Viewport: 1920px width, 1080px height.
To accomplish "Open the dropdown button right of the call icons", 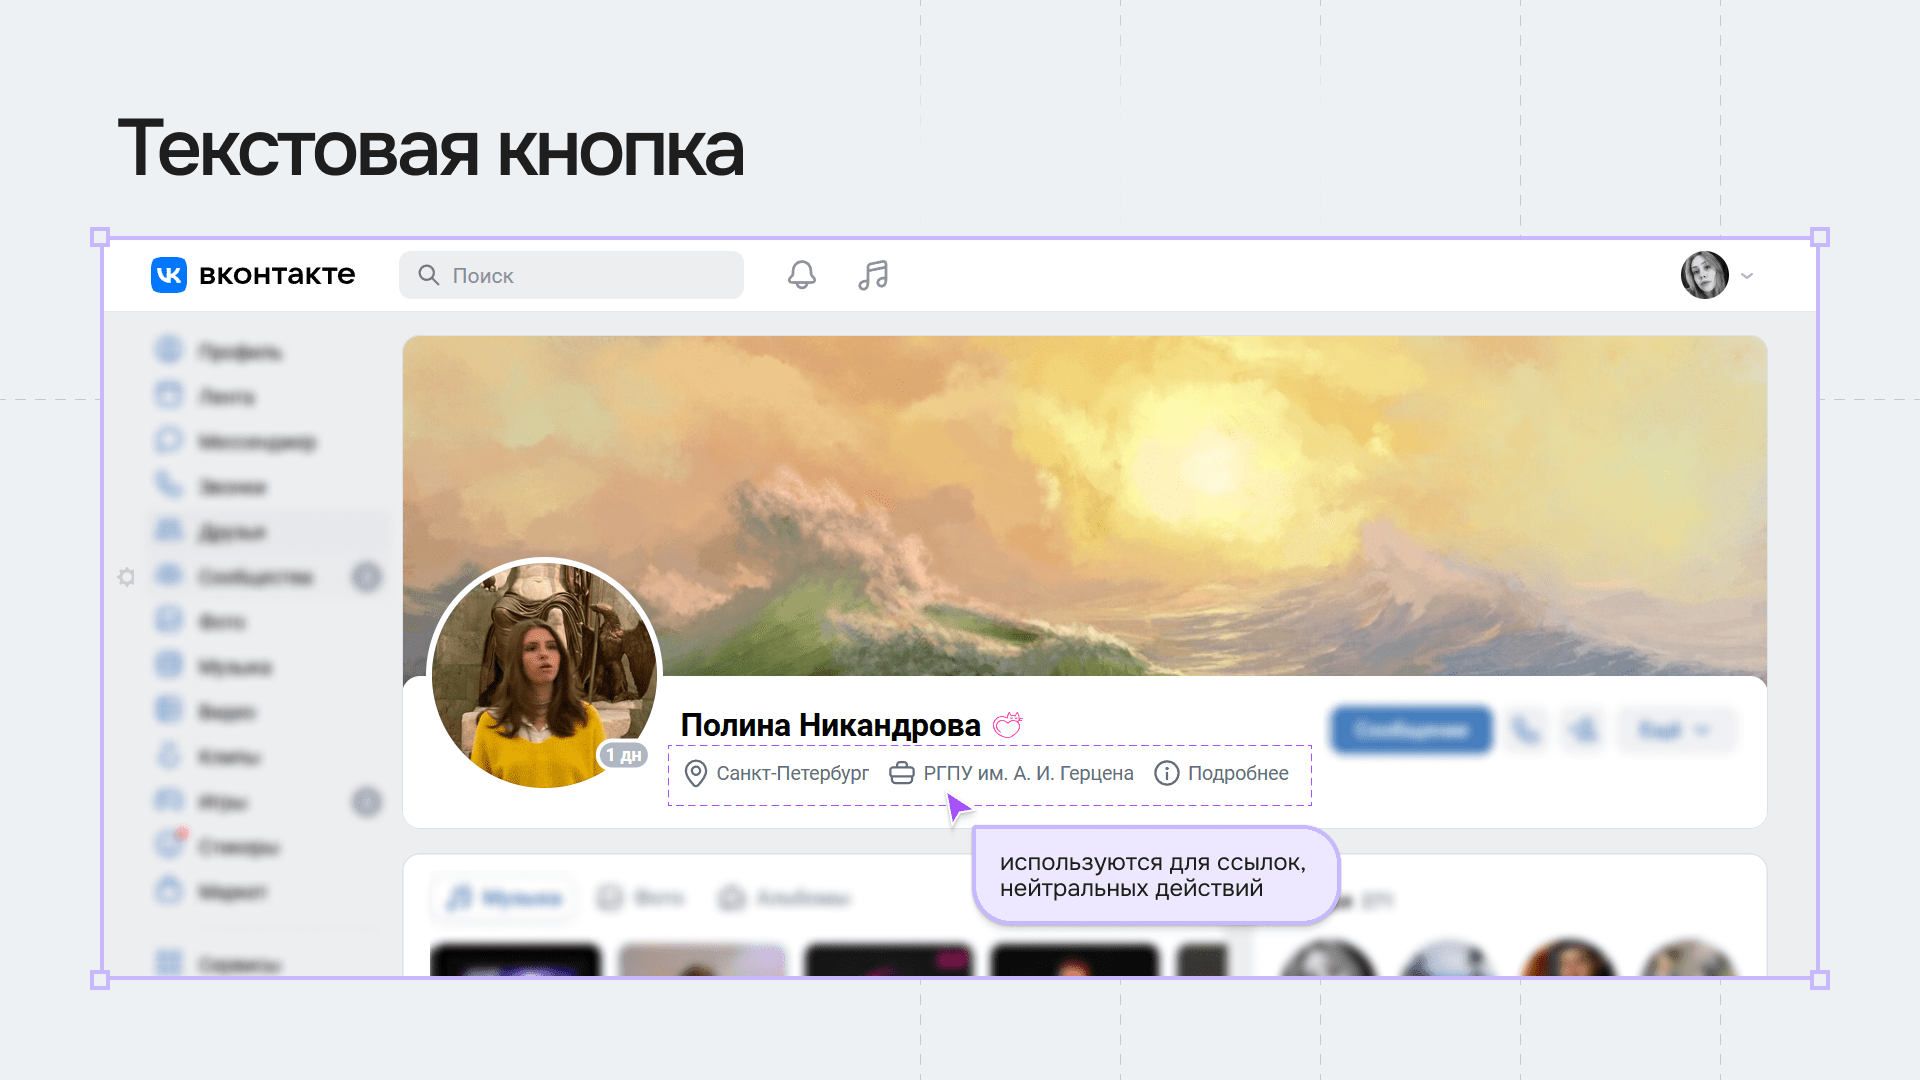I will point(1676,730).
